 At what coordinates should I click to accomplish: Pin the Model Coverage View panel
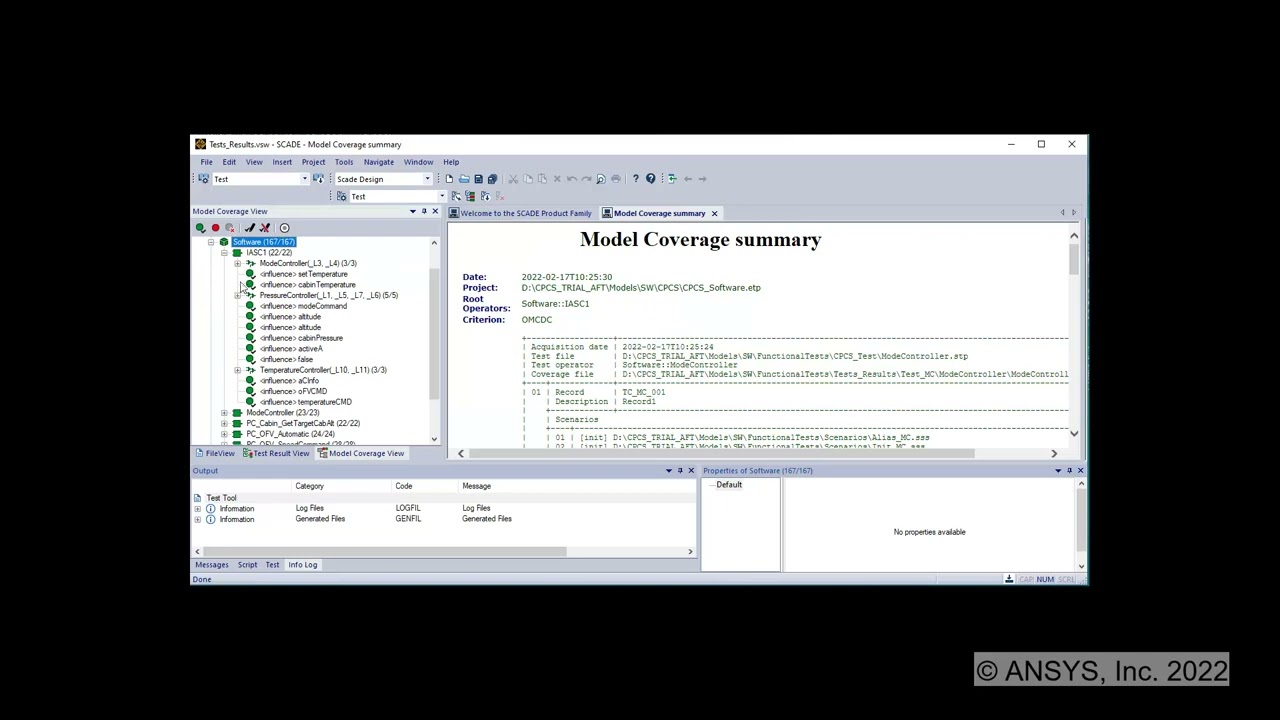[x=424, y=211]
